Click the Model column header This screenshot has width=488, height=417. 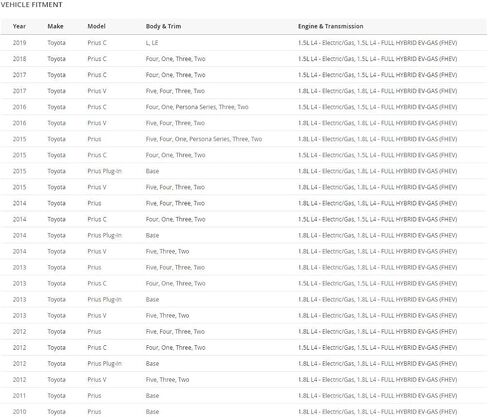point(96,26)
